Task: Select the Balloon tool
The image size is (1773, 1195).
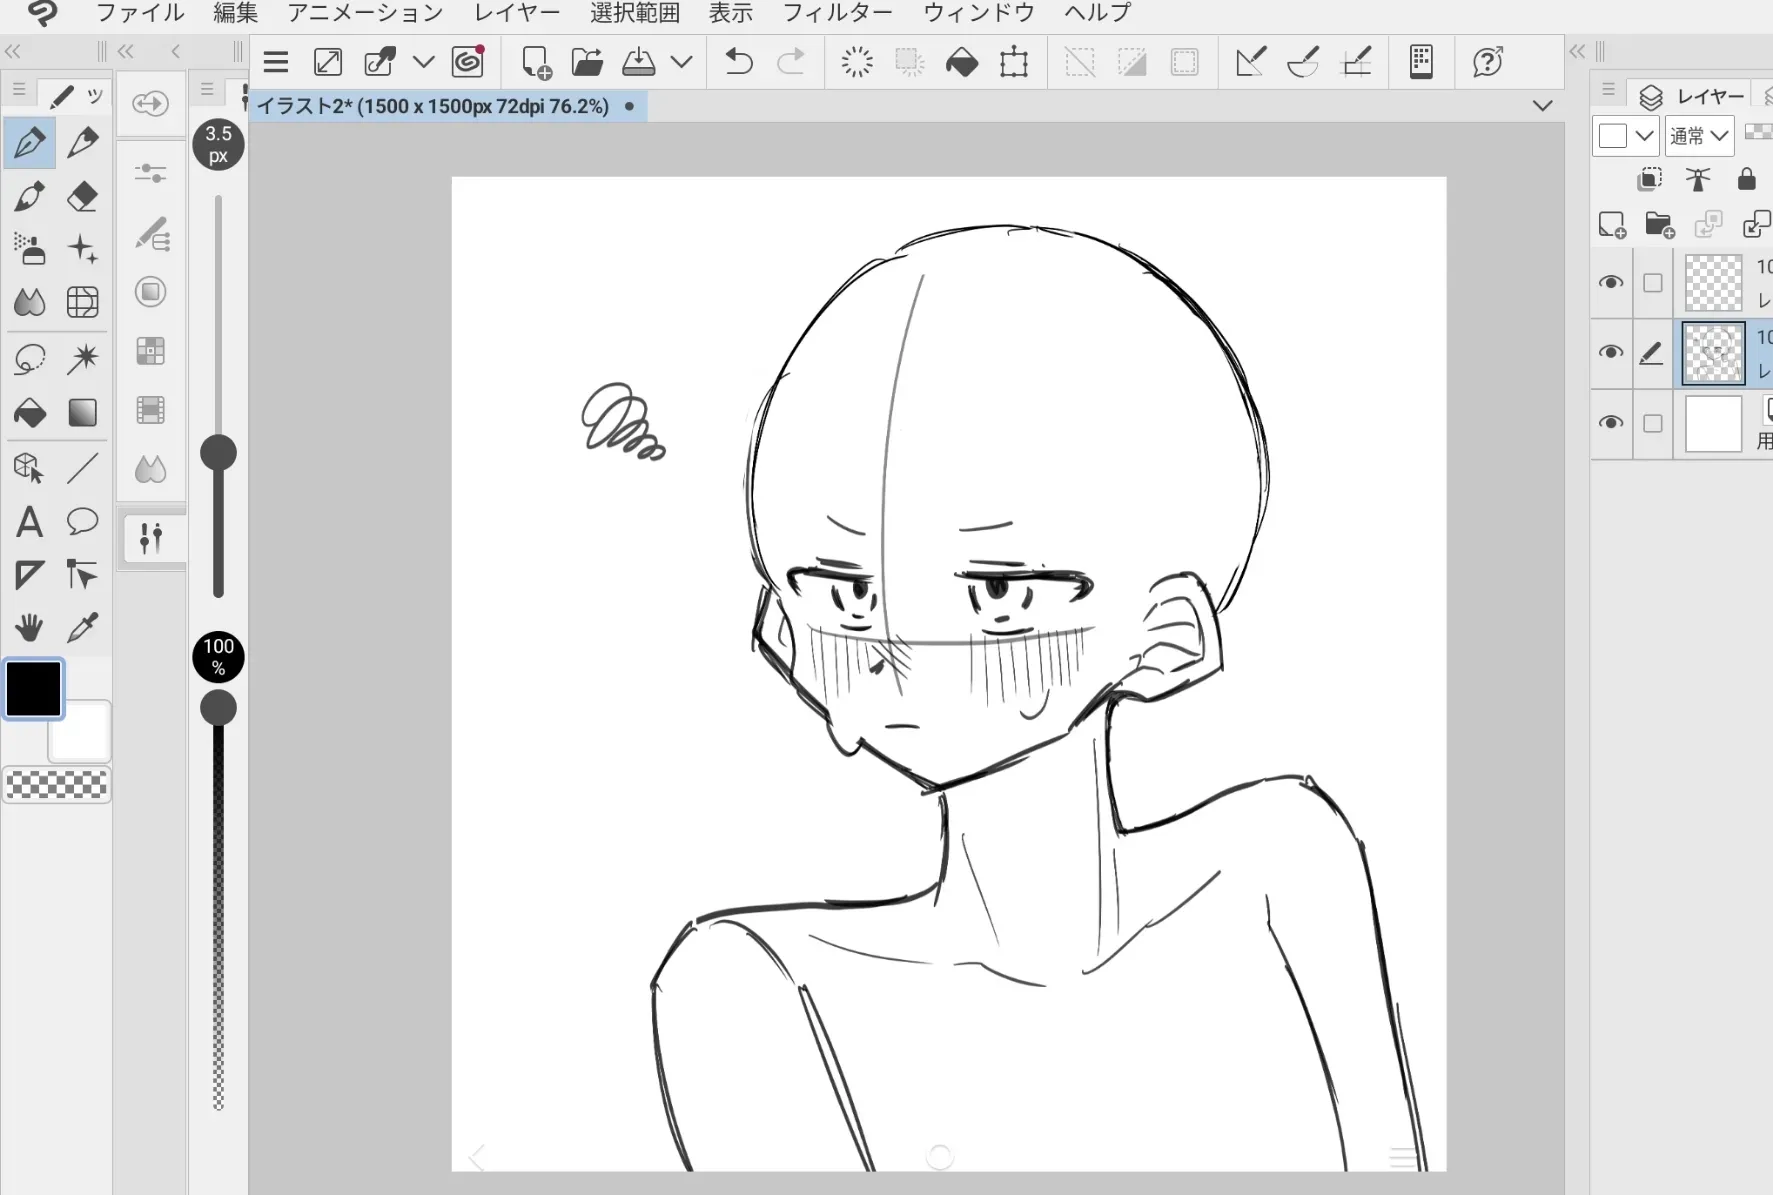Action: 83,521
